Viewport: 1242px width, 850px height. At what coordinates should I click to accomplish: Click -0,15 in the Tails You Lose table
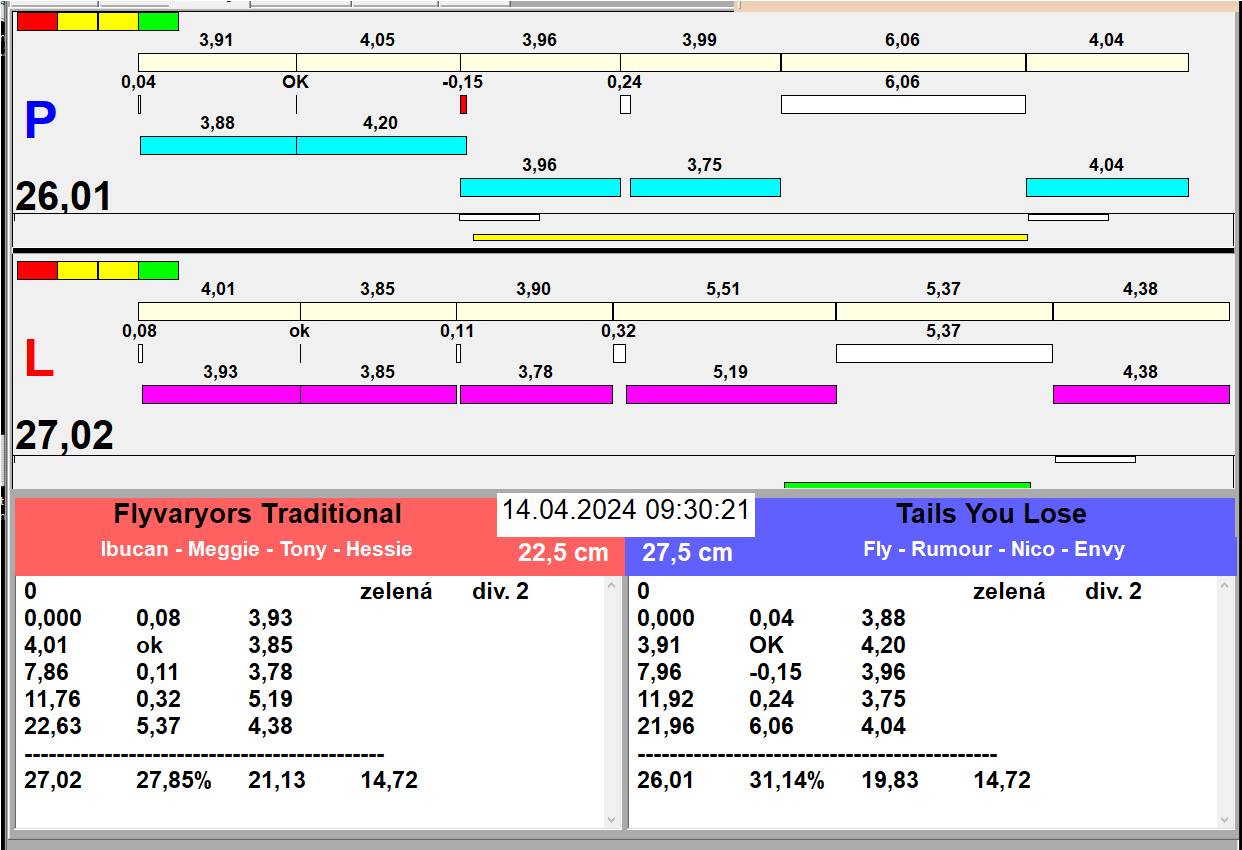pos(776,672)
